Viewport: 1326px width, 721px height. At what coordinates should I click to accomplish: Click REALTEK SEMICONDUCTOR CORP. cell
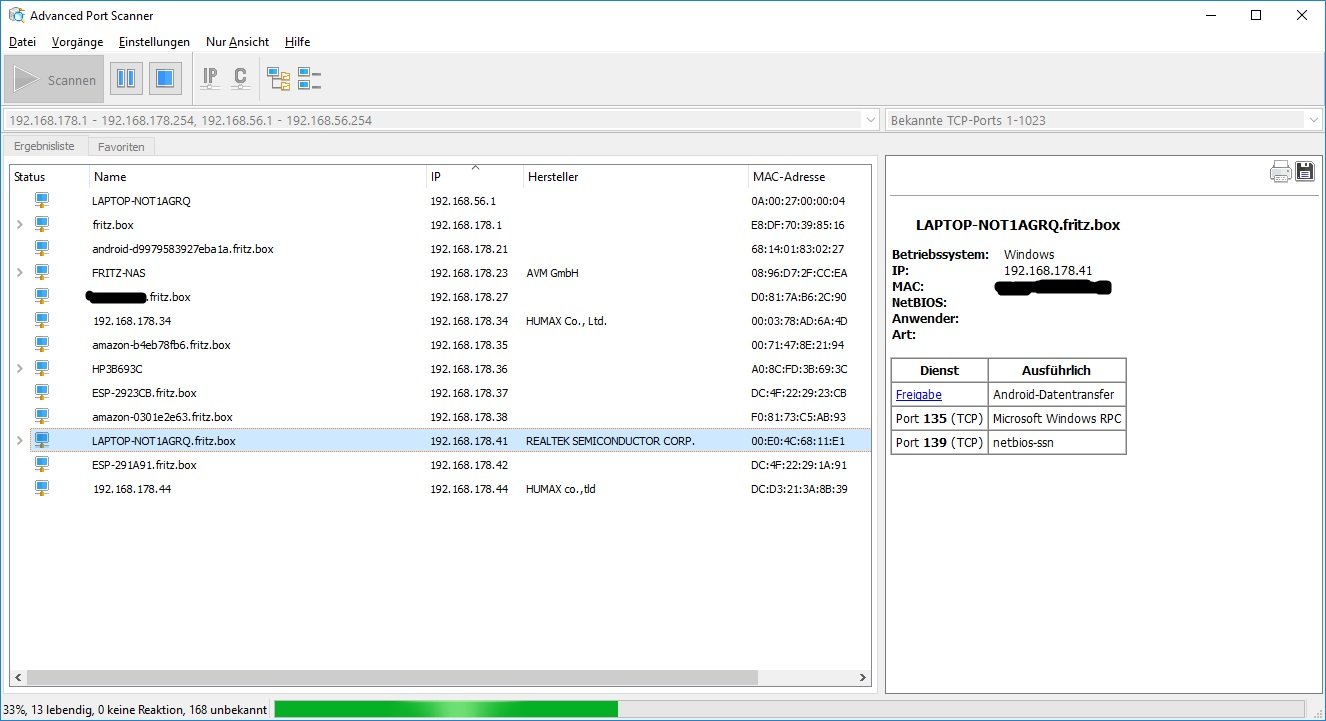[610, 441]
